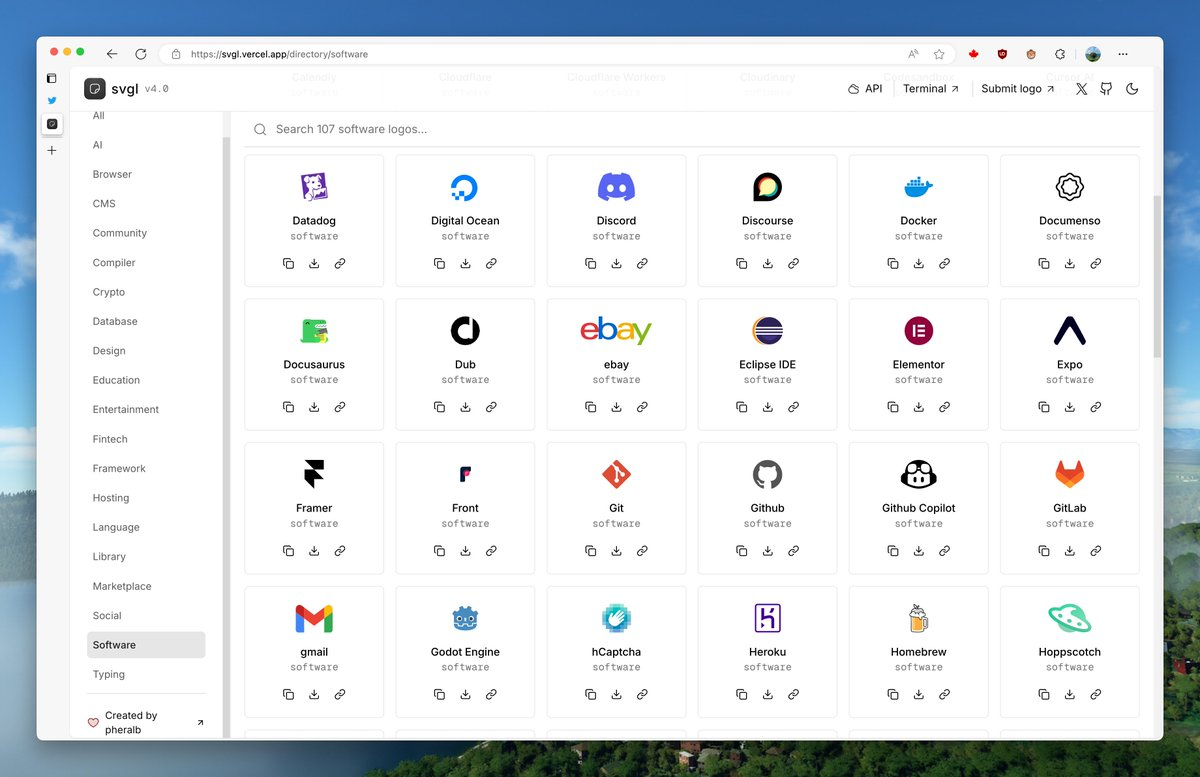
Task: Toggle dark mode with the moon icon
Action: pos(1132,89)
